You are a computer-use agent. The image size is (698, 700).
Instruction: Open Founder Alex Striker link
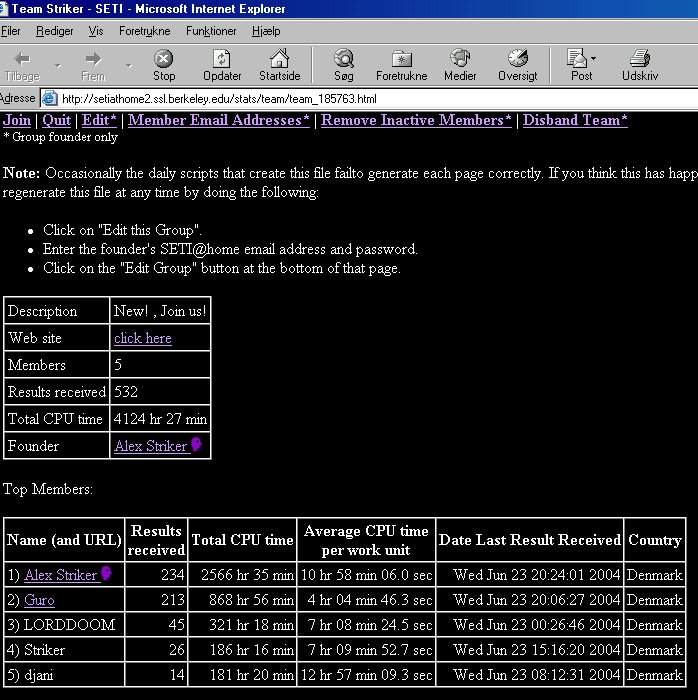150,446
